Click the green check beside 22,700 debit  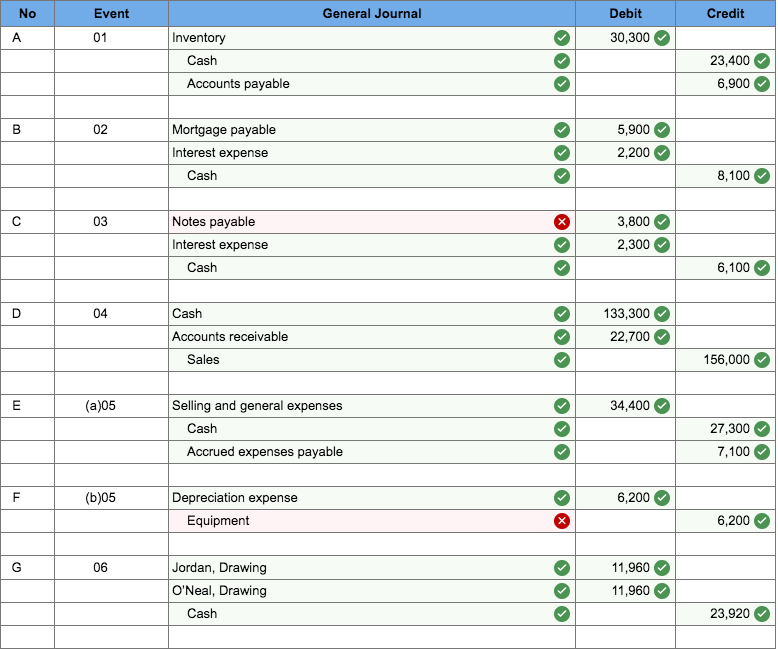pos(662,337)
